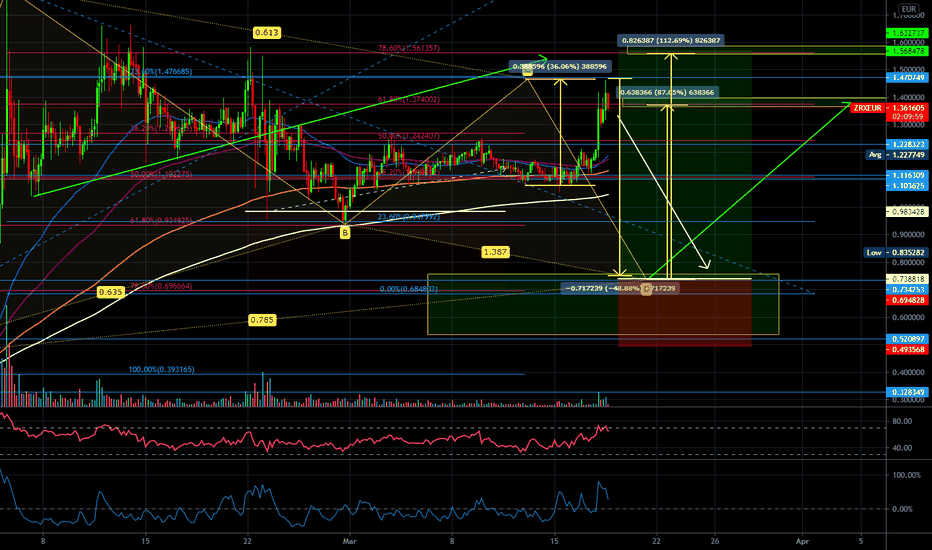Screen dimensions: 932x550
Task: Click the Low price marker label
Action: [x=874, y=253]
